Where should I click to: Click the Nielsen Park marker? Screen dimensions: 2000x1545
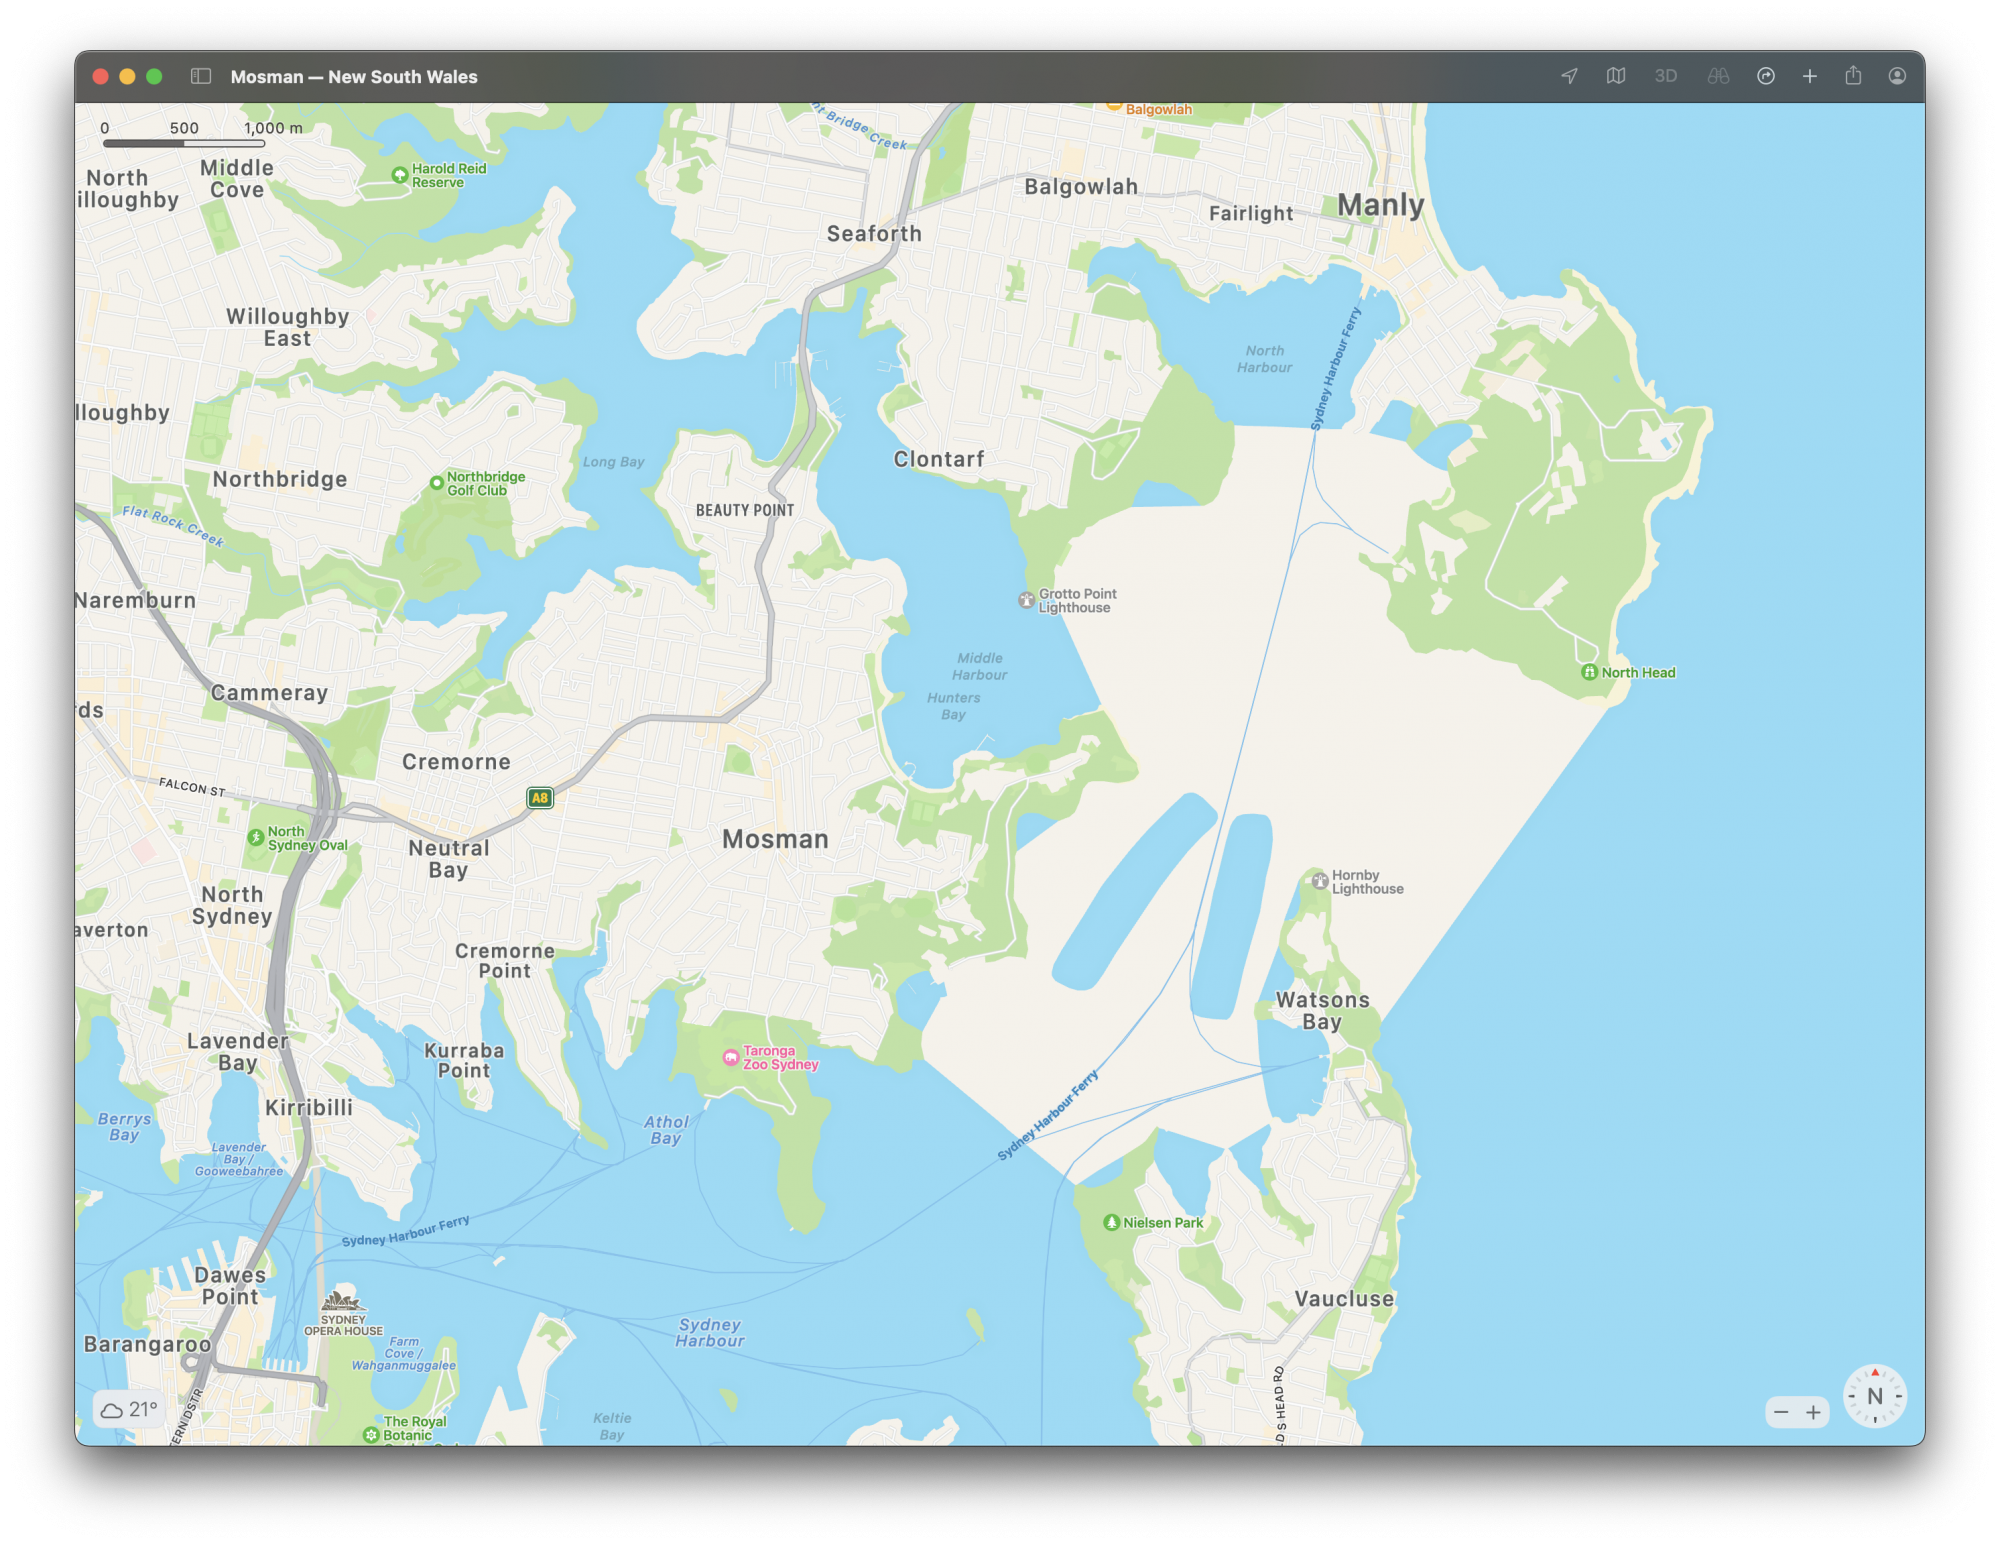tap(1111, 1222)
